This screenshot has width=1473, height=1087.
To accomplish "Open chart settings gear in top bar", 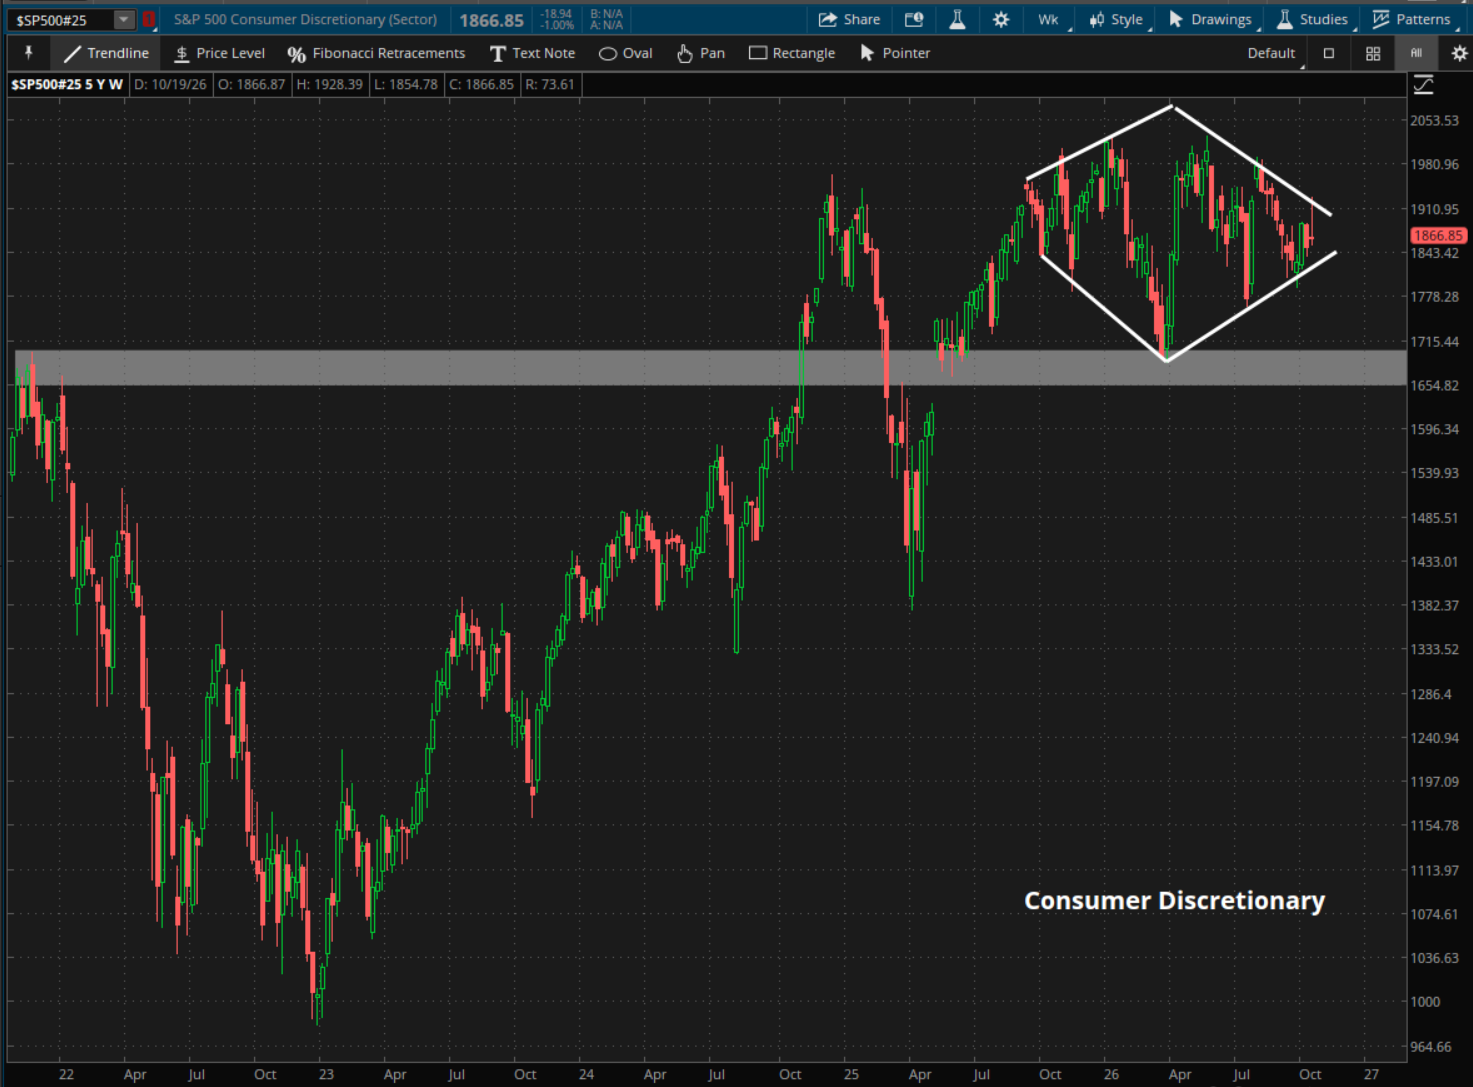I will coord(1001,19).
